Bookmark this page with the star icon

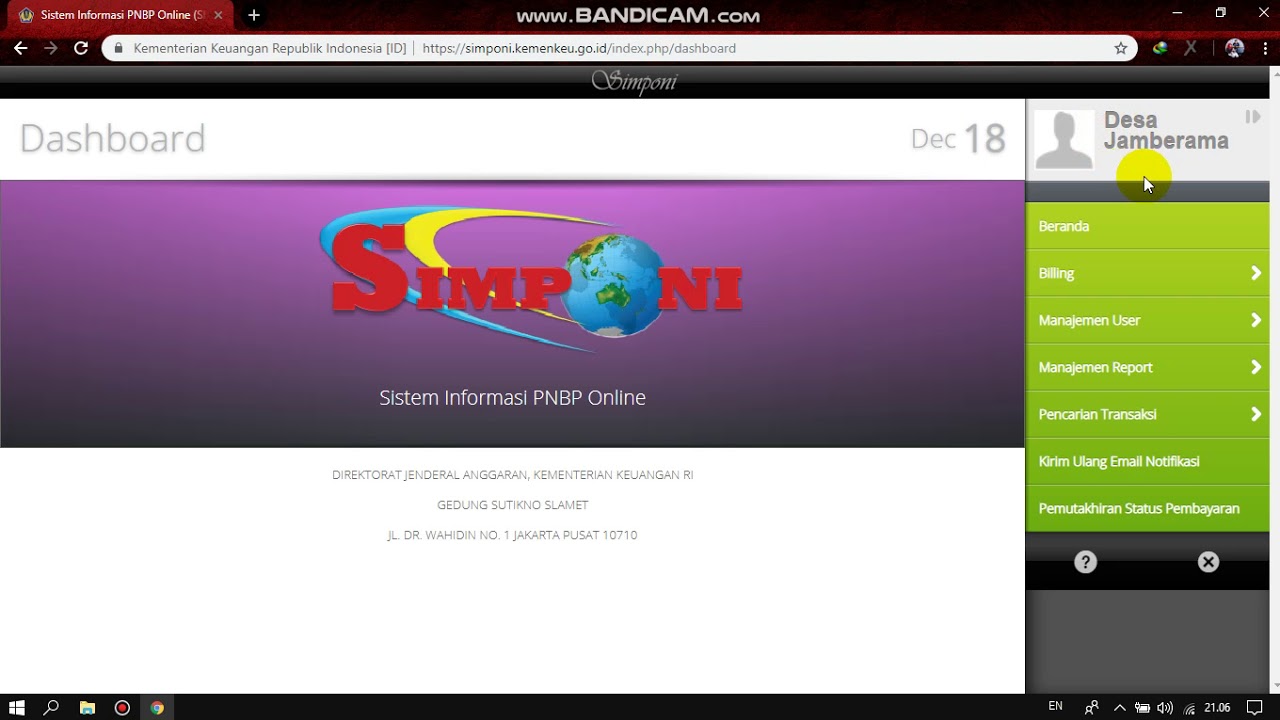point(1121,48)
